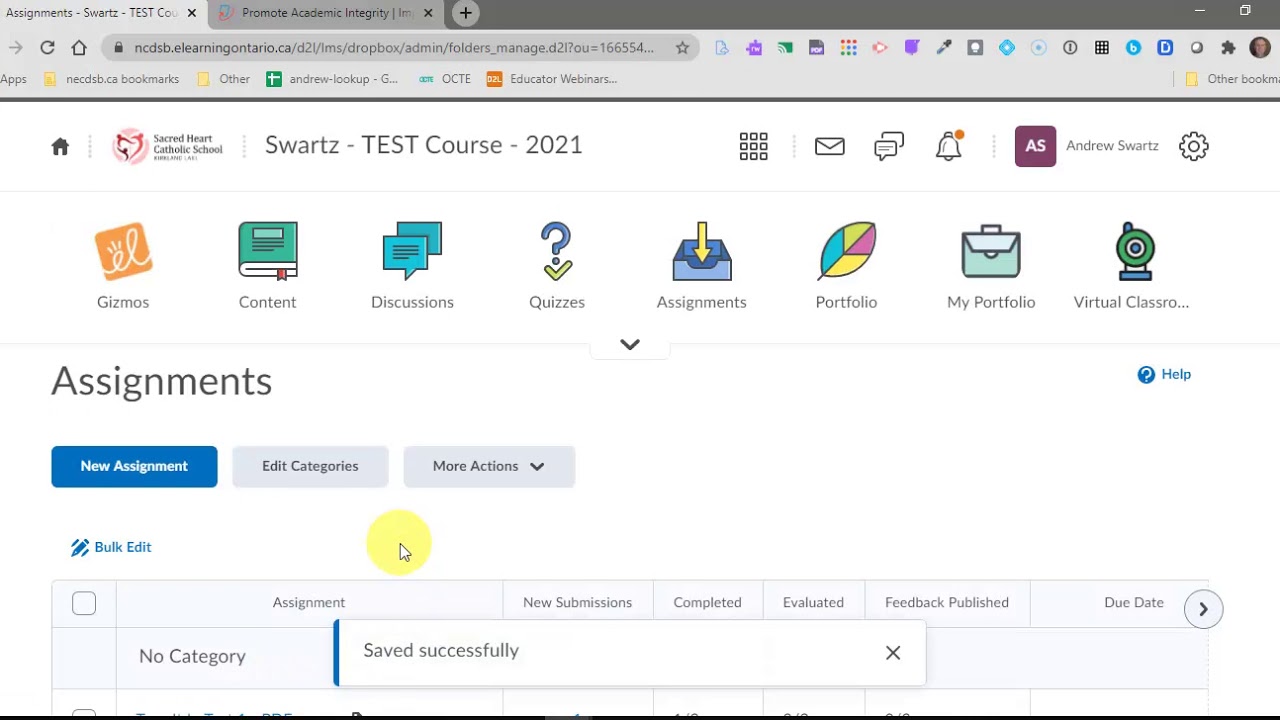The width and height of the screenshot is (1280, 720).
Task: Open the admin tools gear icon
Action: [x=1194, y=146]
